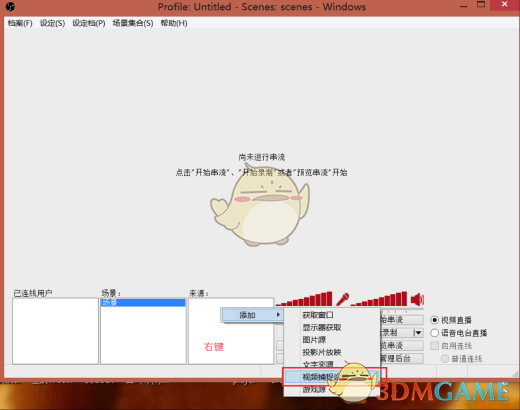Expand the 添加 submenu item
The width and height of the screenshot is (520, 410).
tap(252, 315)
